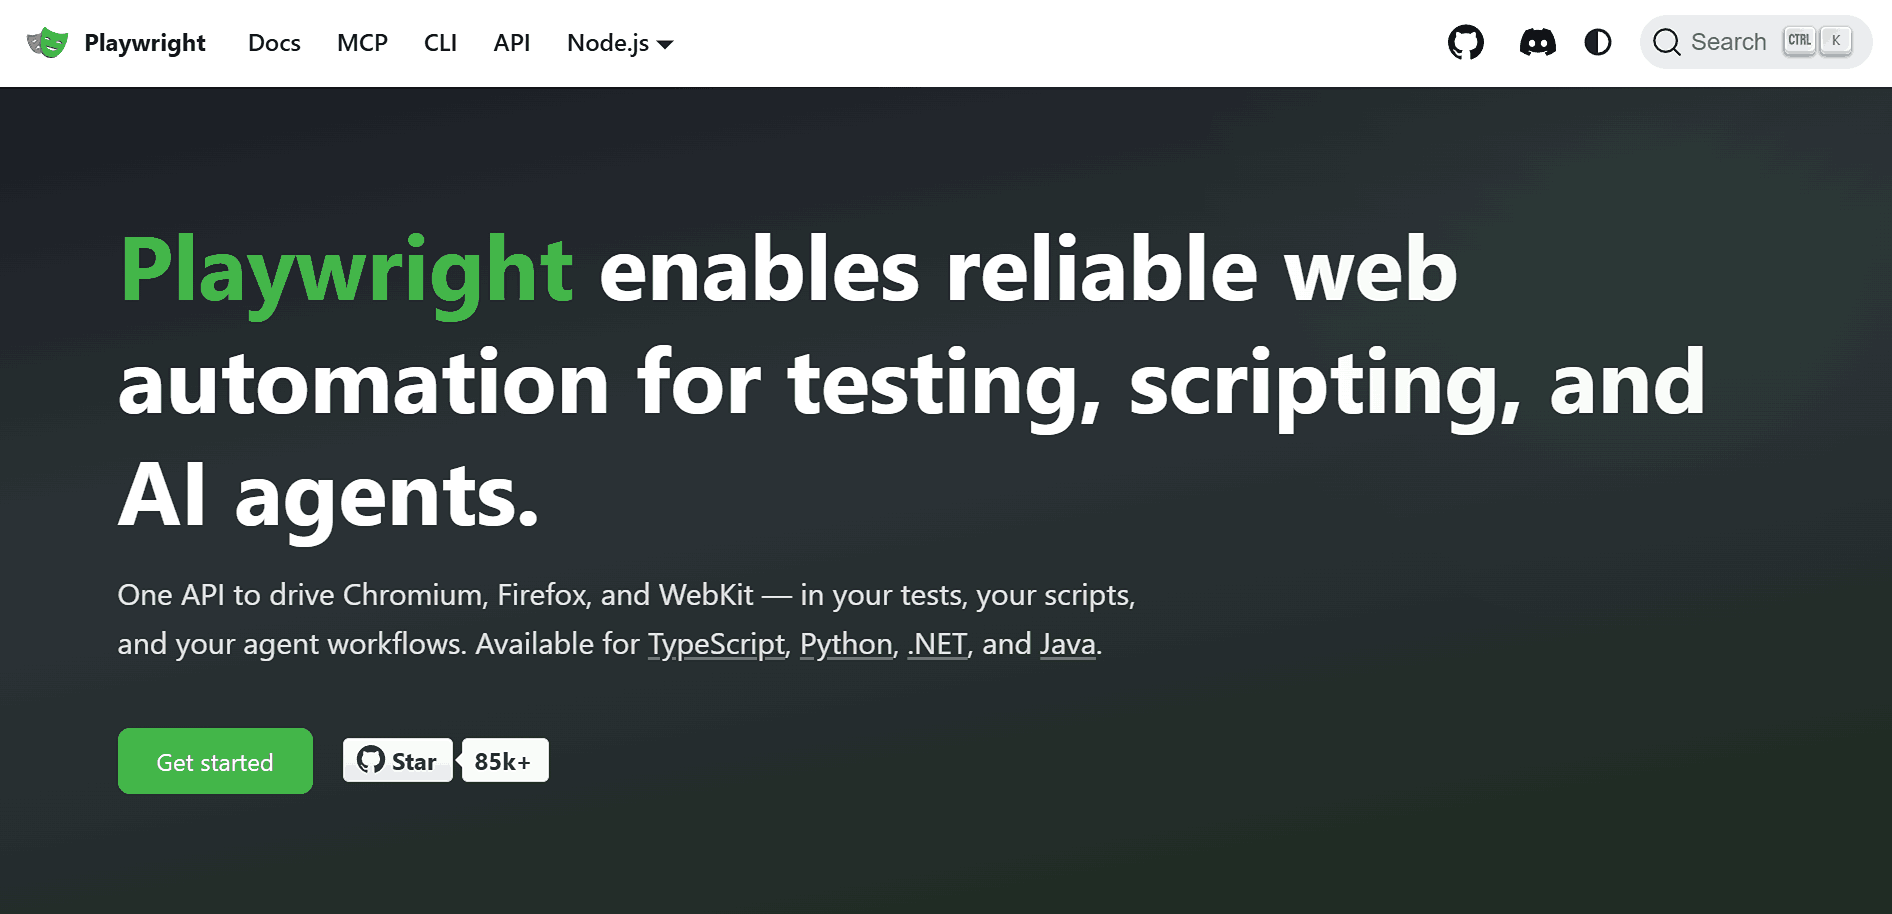
Task: Select the CLI navigation item
Action: pos(440,43)
